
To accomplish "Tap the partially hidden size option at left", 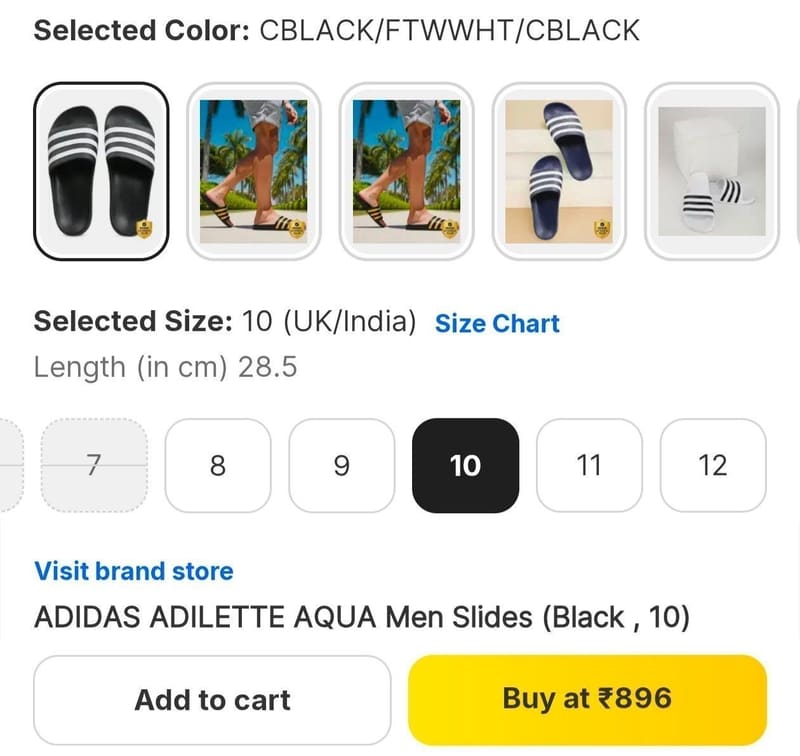I will (10, 465).
